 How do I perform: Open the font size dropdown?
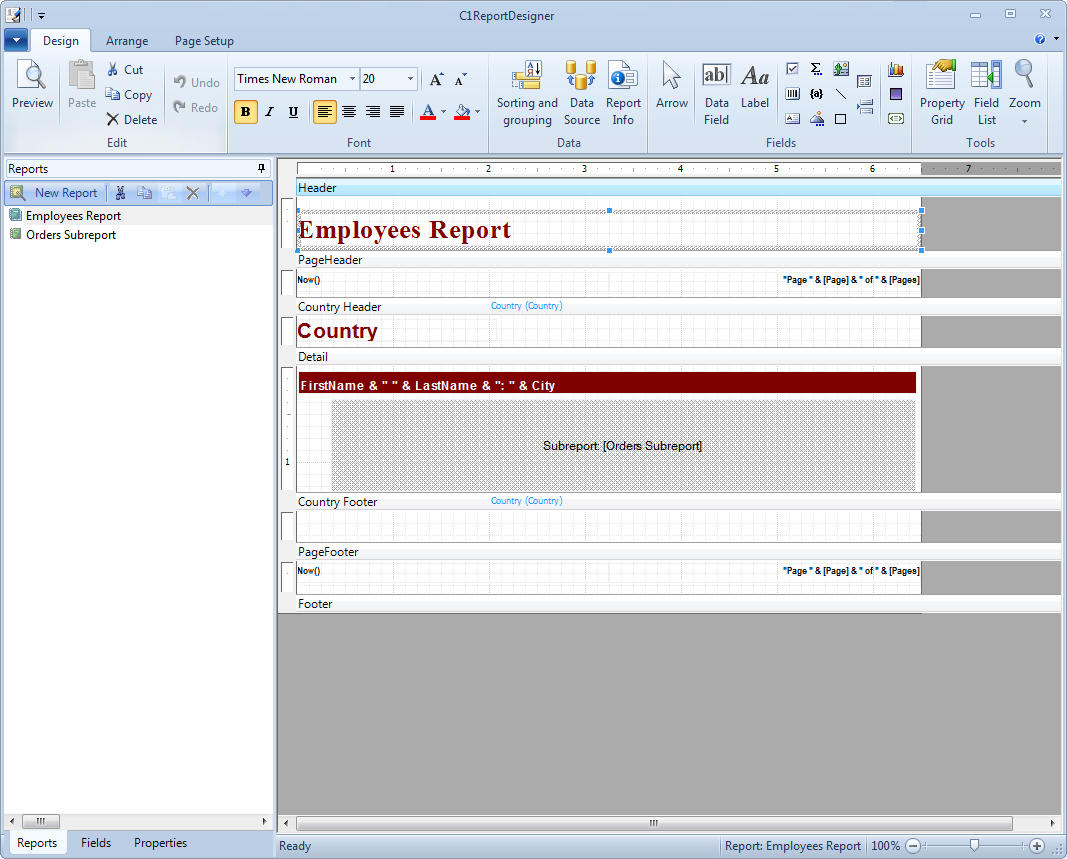(x=410, y=79)
